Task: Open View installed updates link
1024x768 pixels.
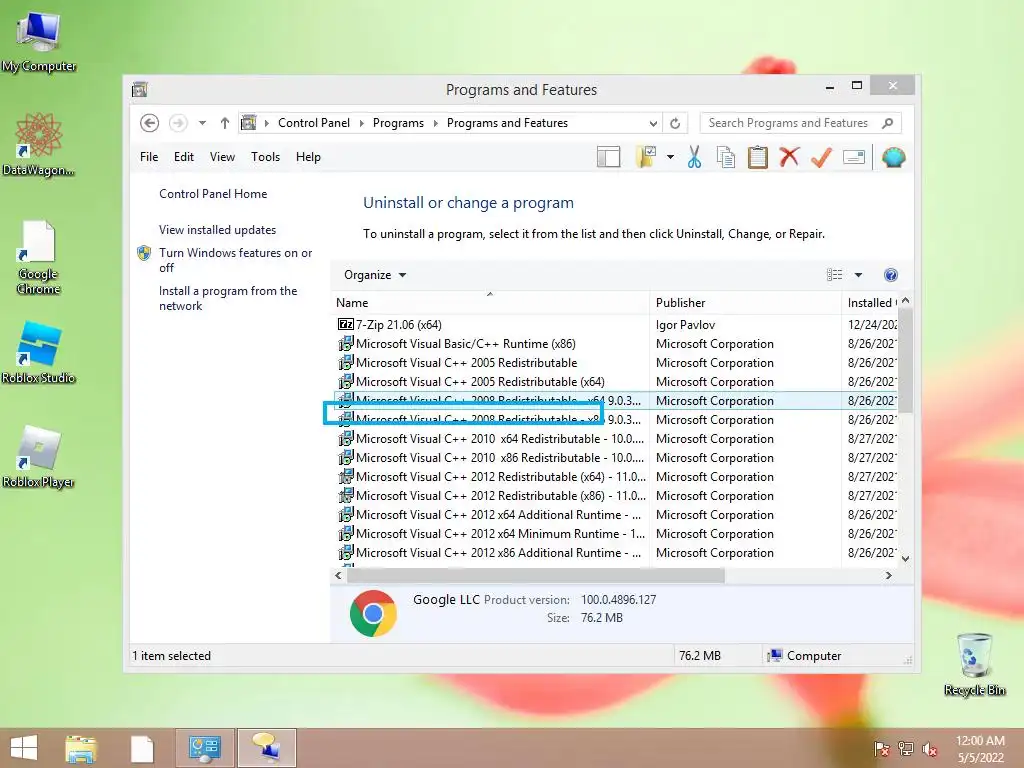Action: pyautogui.click(x=217, y=230)
